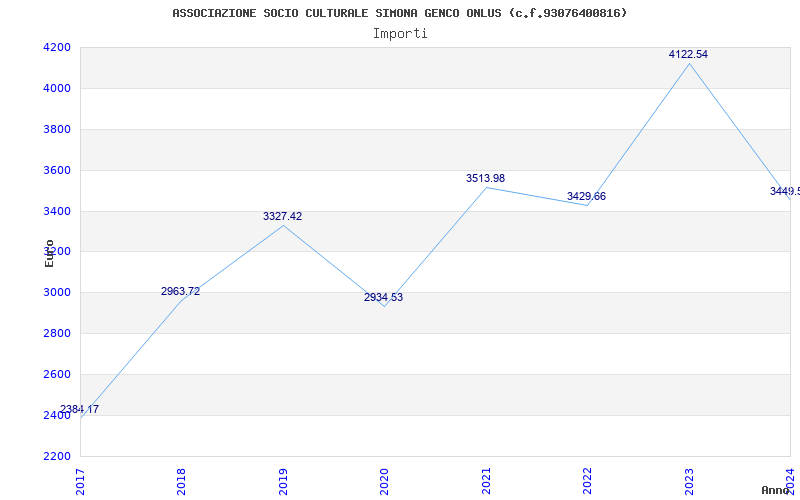Click the 4200 y-axis tick label
This screenshot has width=800, height=500.
(57, 47)
